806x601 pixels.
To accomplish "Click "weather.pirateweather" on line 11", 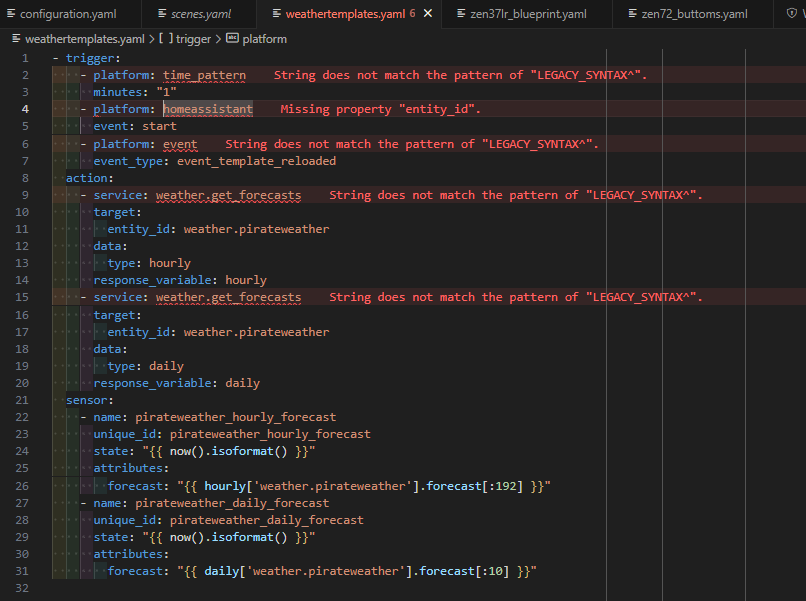I will [257, 229].
